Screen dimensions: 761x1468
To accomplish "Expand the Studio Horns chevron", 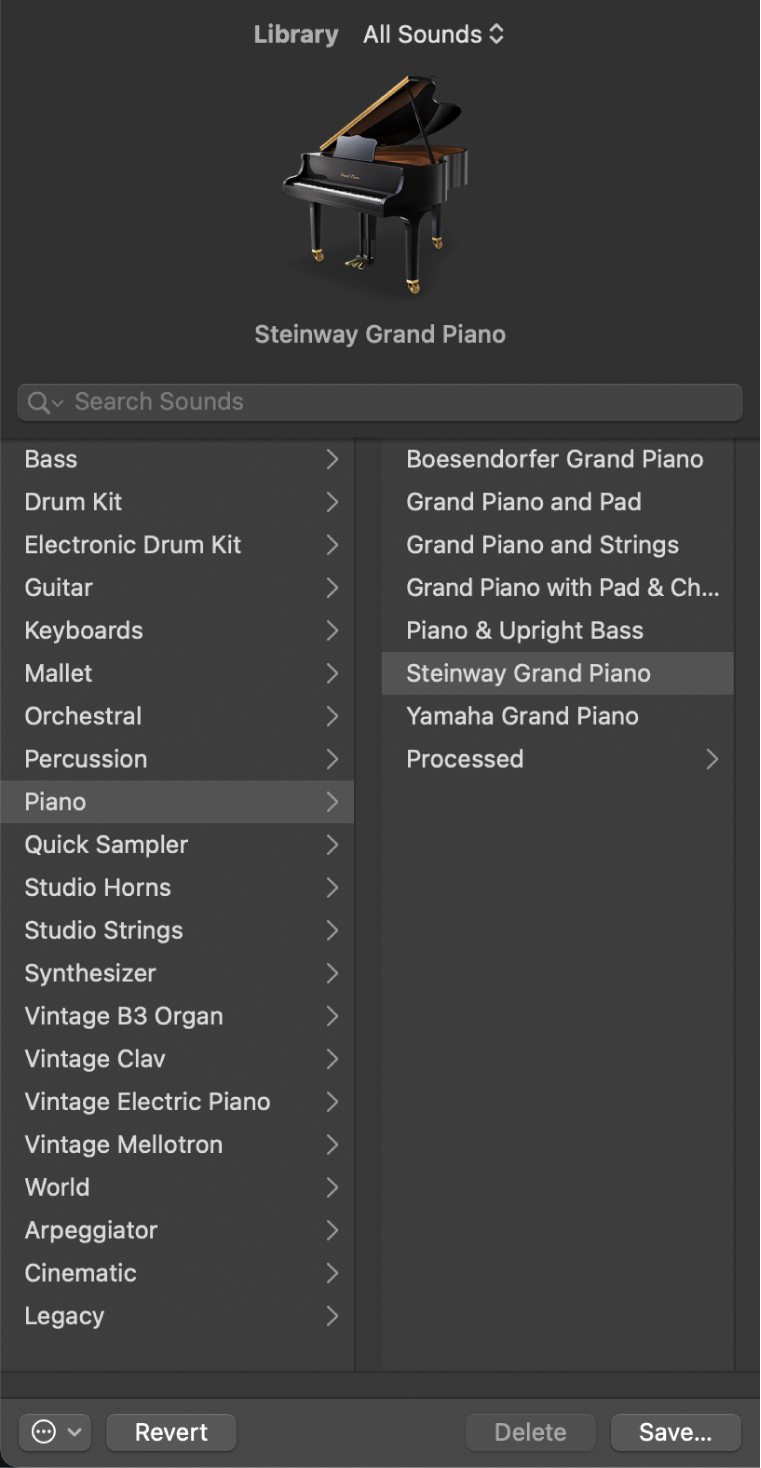I will click(332, 888).
